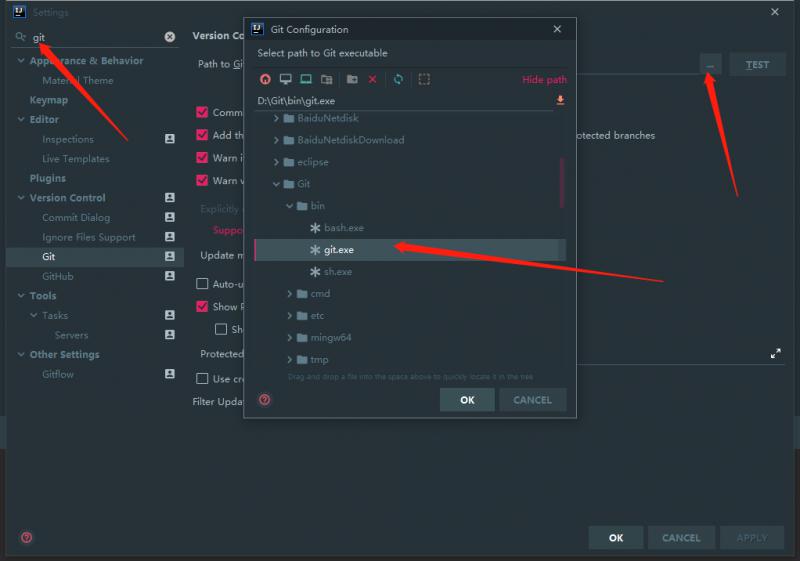Click the profile icon beside Gitflow
The height and width of the screenshot is (561, 800).
point(170,374)
